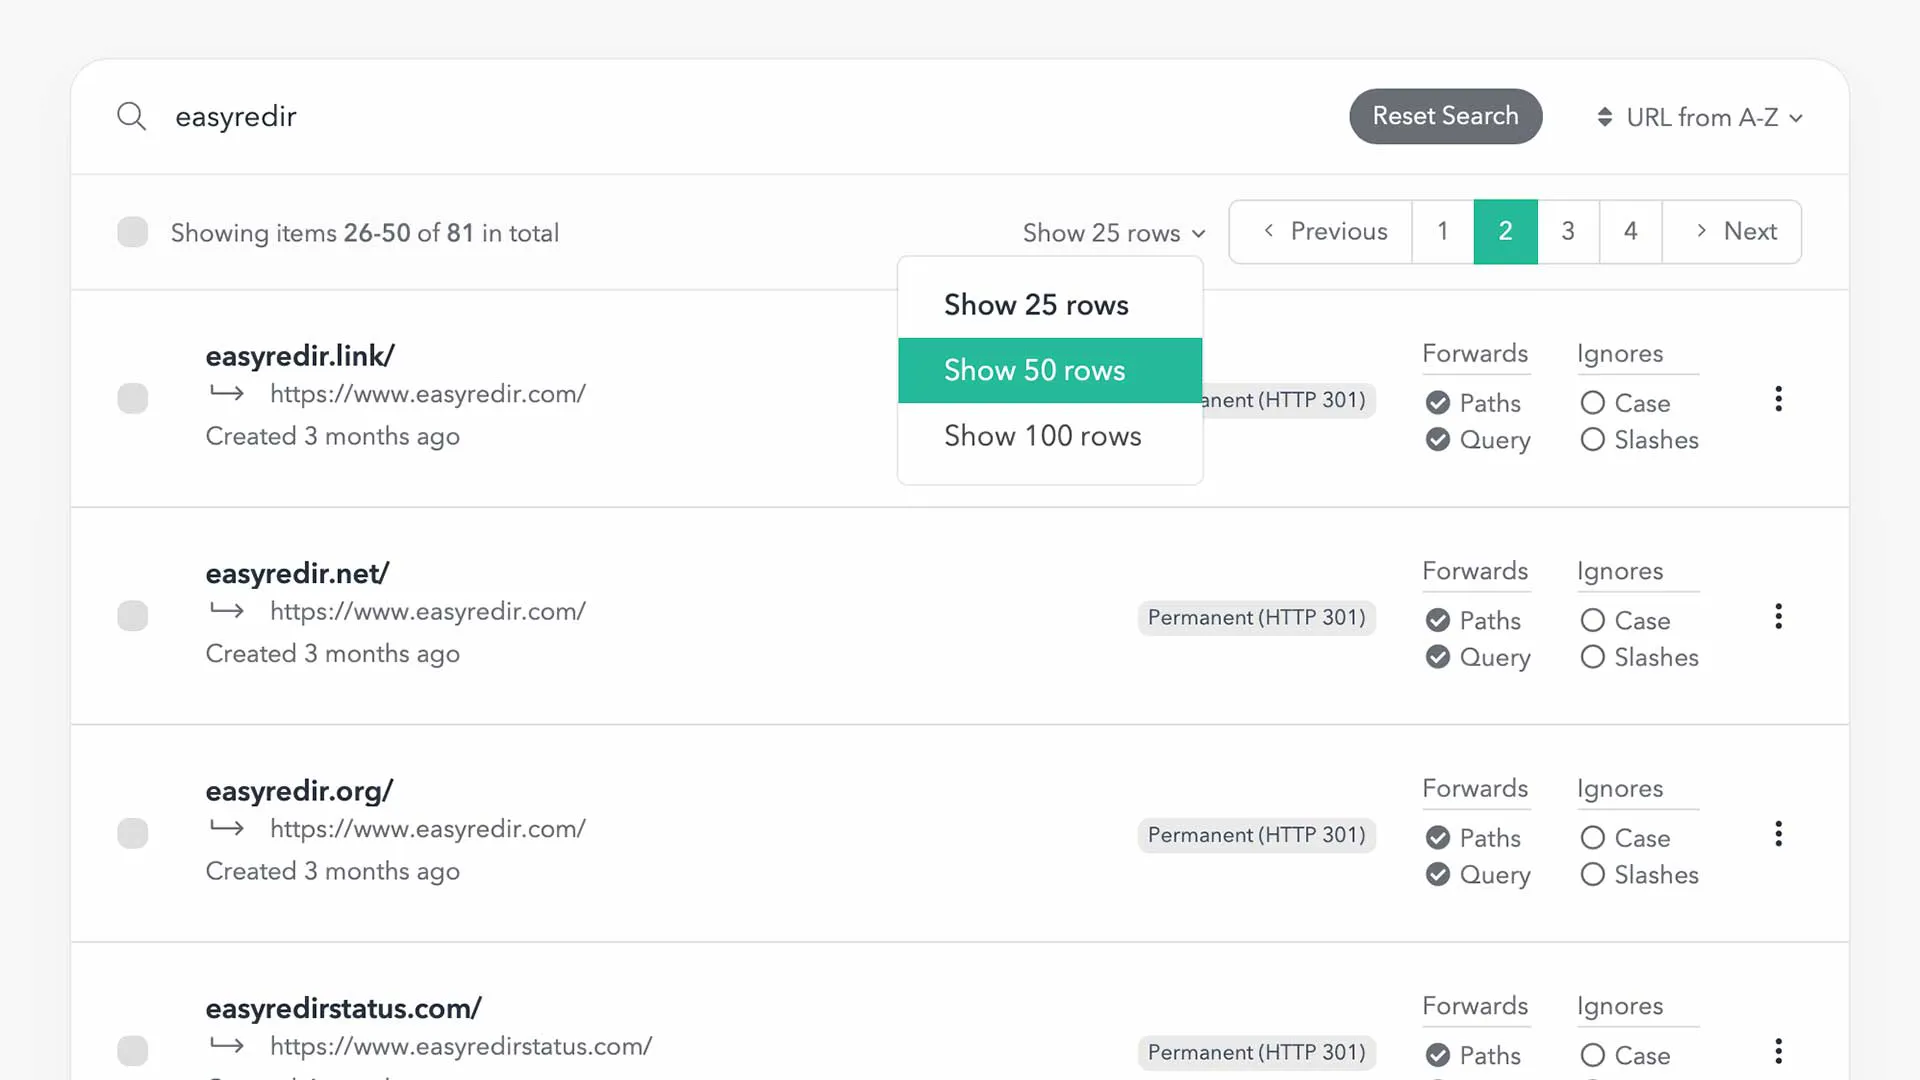Open the easyredir.net/ row options menu

(x=1778, y=616)
